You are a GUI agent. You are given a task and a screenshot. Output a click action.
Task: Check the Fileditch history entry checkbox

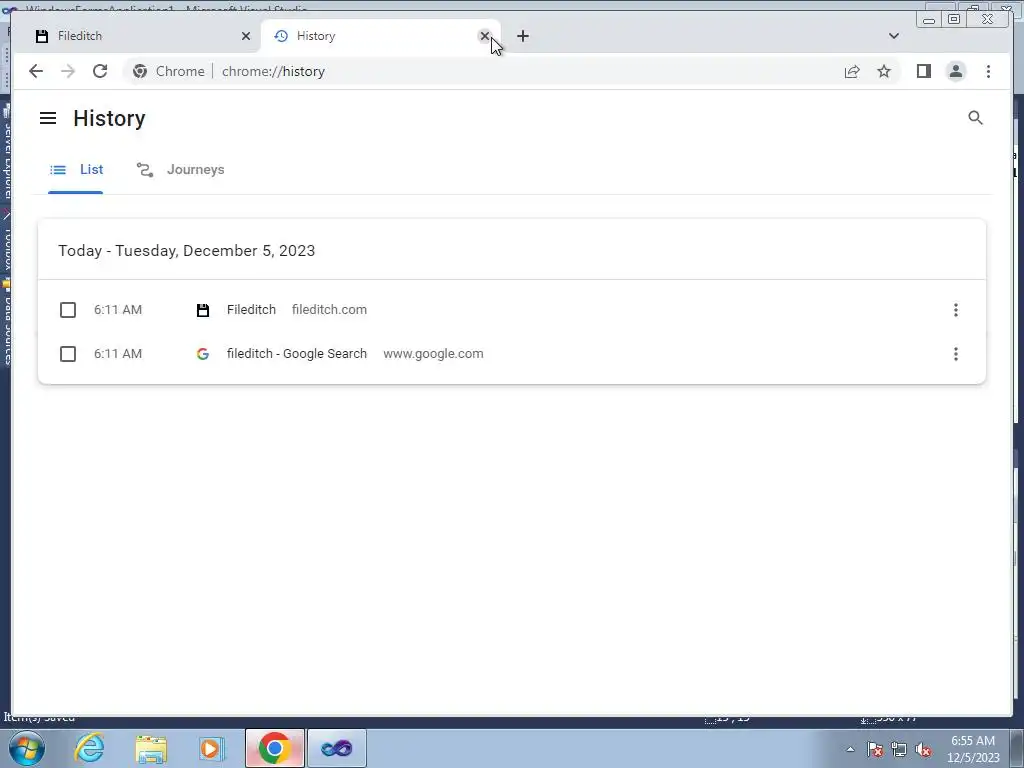[68, 310]
